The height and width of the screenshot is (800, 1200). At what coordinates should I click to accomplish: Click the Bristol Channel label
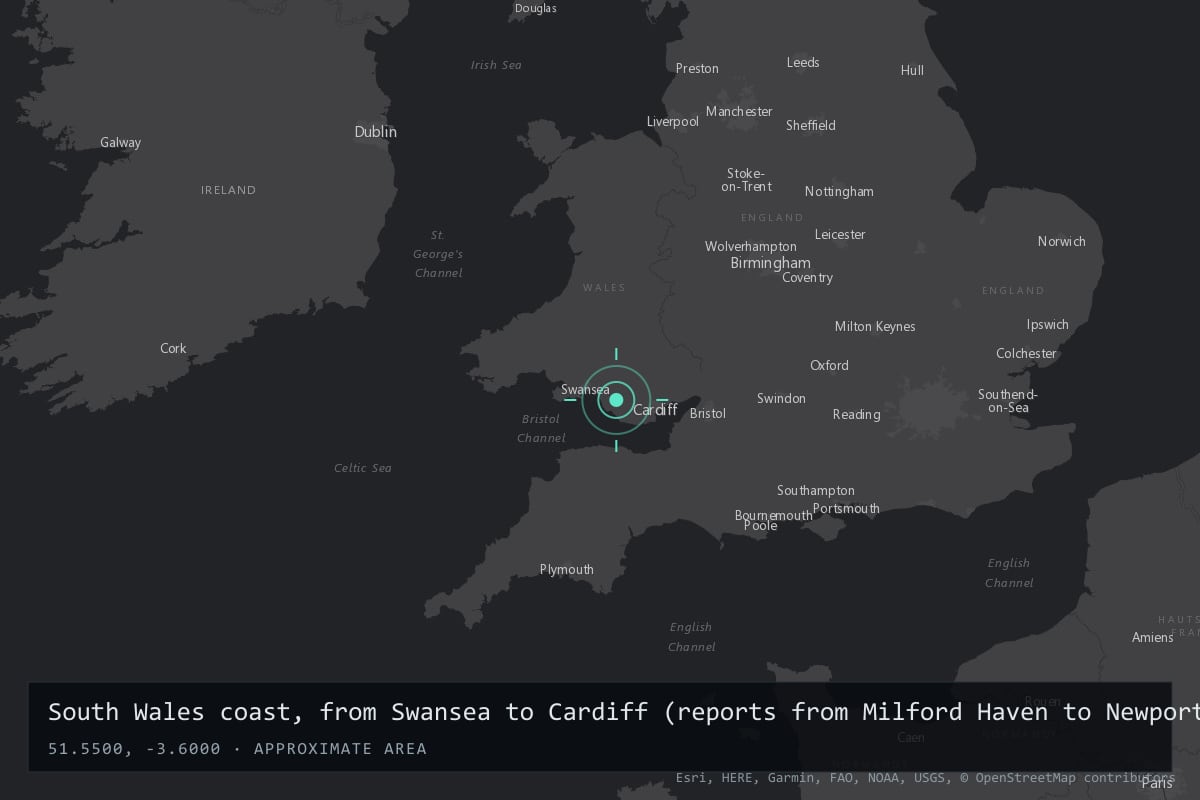tap(541, 428)
